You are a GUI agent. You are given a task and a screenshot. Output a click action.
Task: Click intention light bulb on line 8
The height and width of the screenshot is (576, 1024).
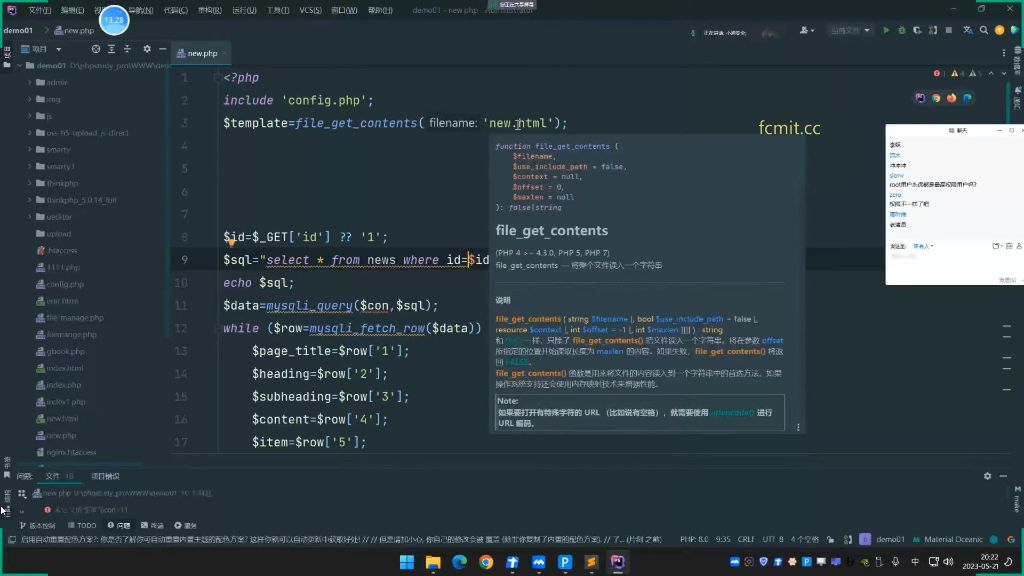[231, 243]
